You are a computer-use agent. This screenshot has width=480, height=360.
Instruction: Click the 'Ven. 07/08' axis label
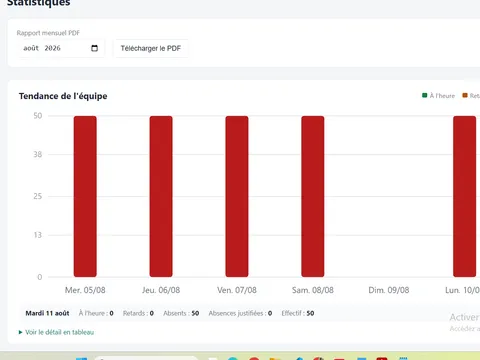pyautogui.click(x=237, y=290)
